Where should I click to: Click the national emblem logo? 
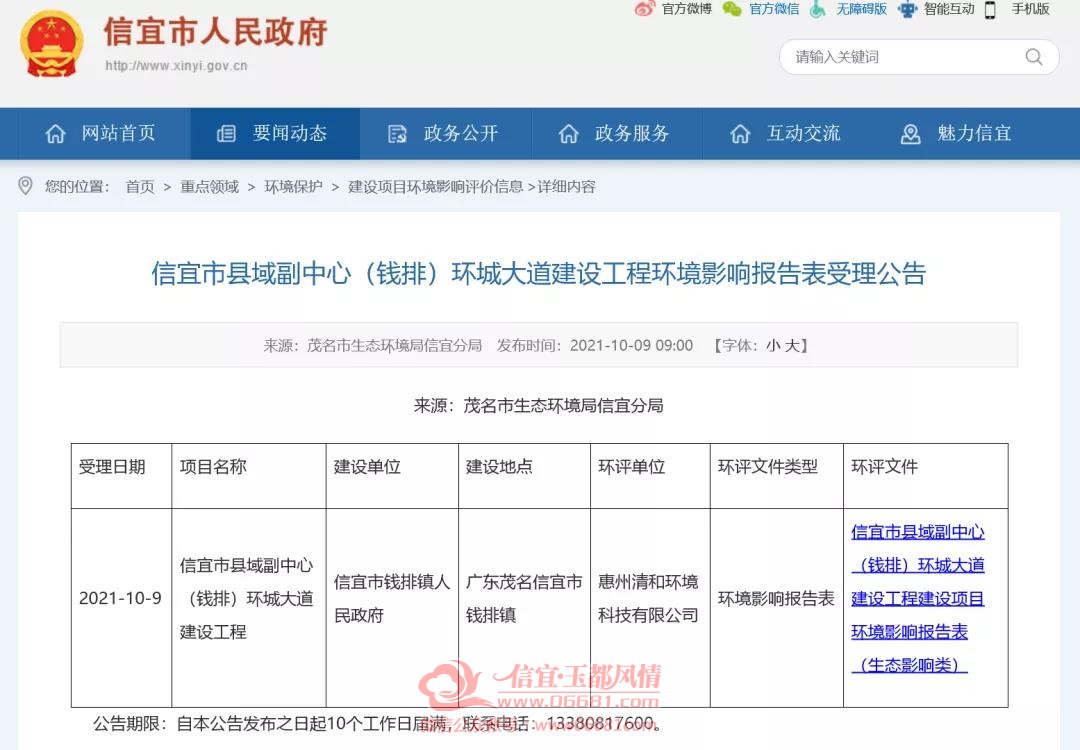(52, 43)
